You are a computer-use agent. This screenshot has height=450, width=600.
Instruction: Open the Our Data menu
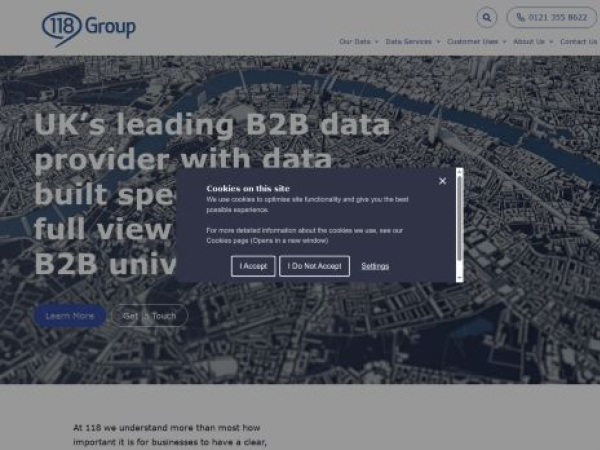(x=355, y=42)
